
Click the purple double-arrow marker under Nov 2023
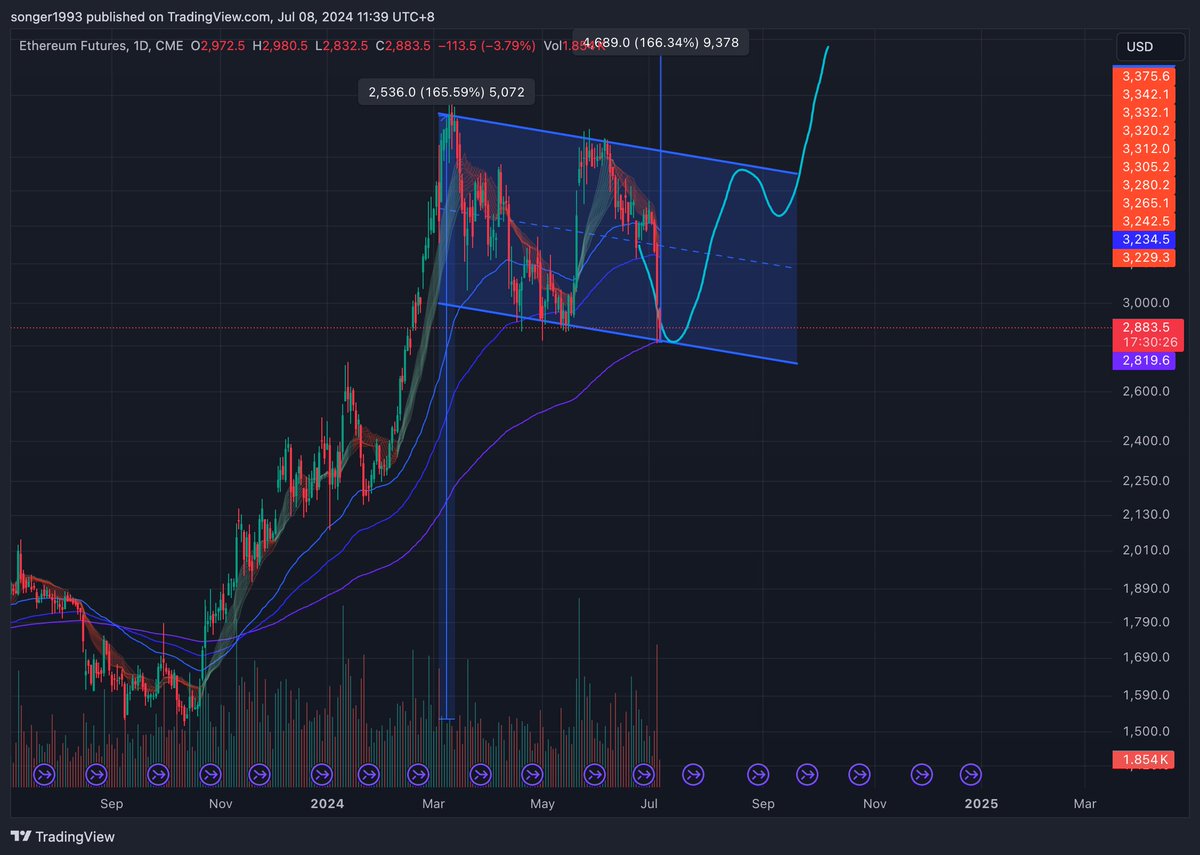pos(209,773)
